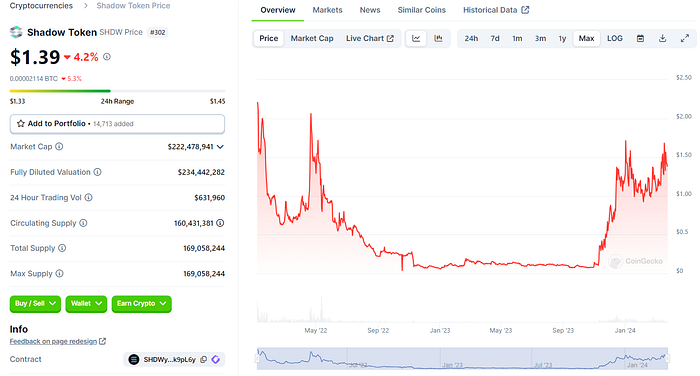
Task: Open Buy / Sell dropdown
Action: click(35, 304)
